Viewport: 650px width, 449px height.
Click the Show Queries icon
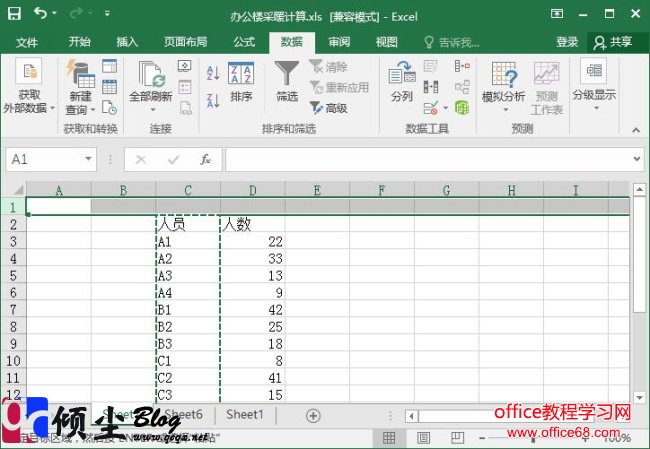(109, 66)
